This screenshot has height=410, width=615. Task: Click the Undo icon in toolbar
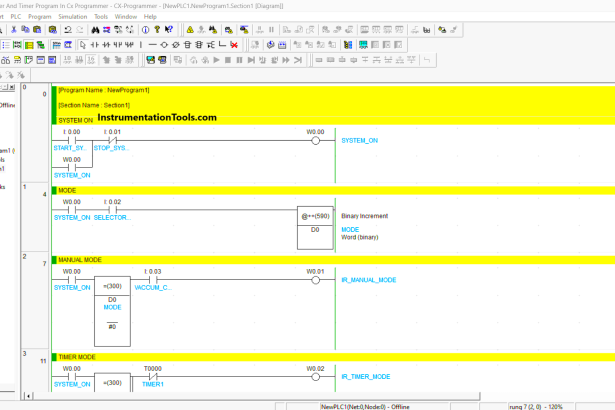coord(67,30)
